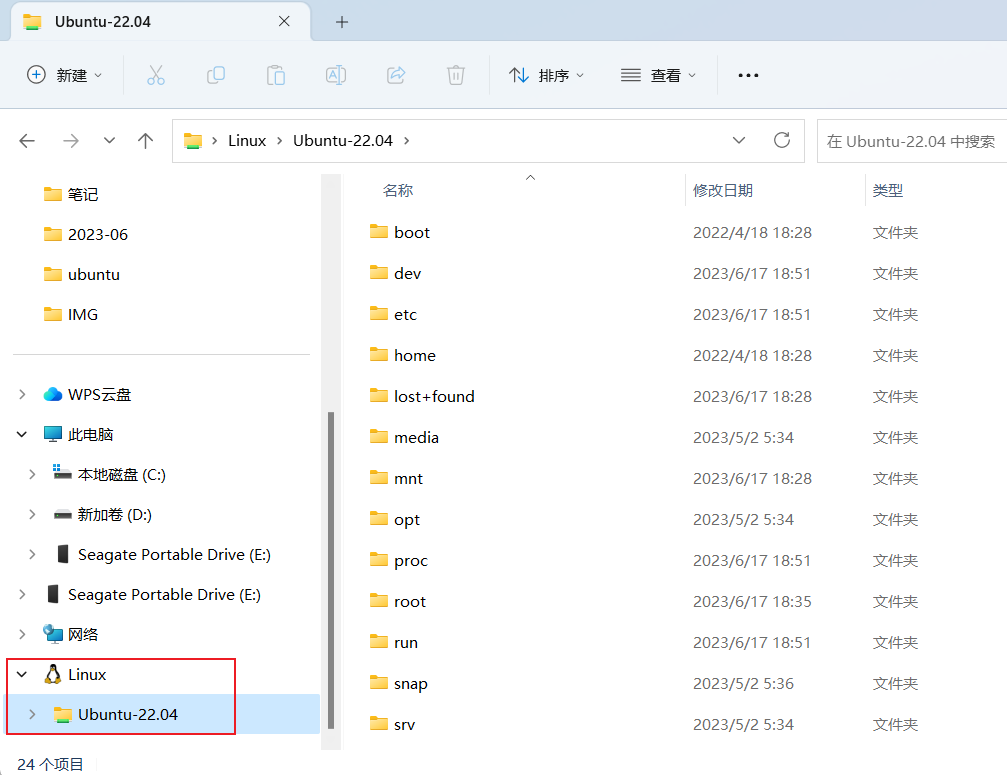Viewport: 1007px width, 775px height.
Task: Click Linux in the address bar breadcrumb
Action: 247,141
